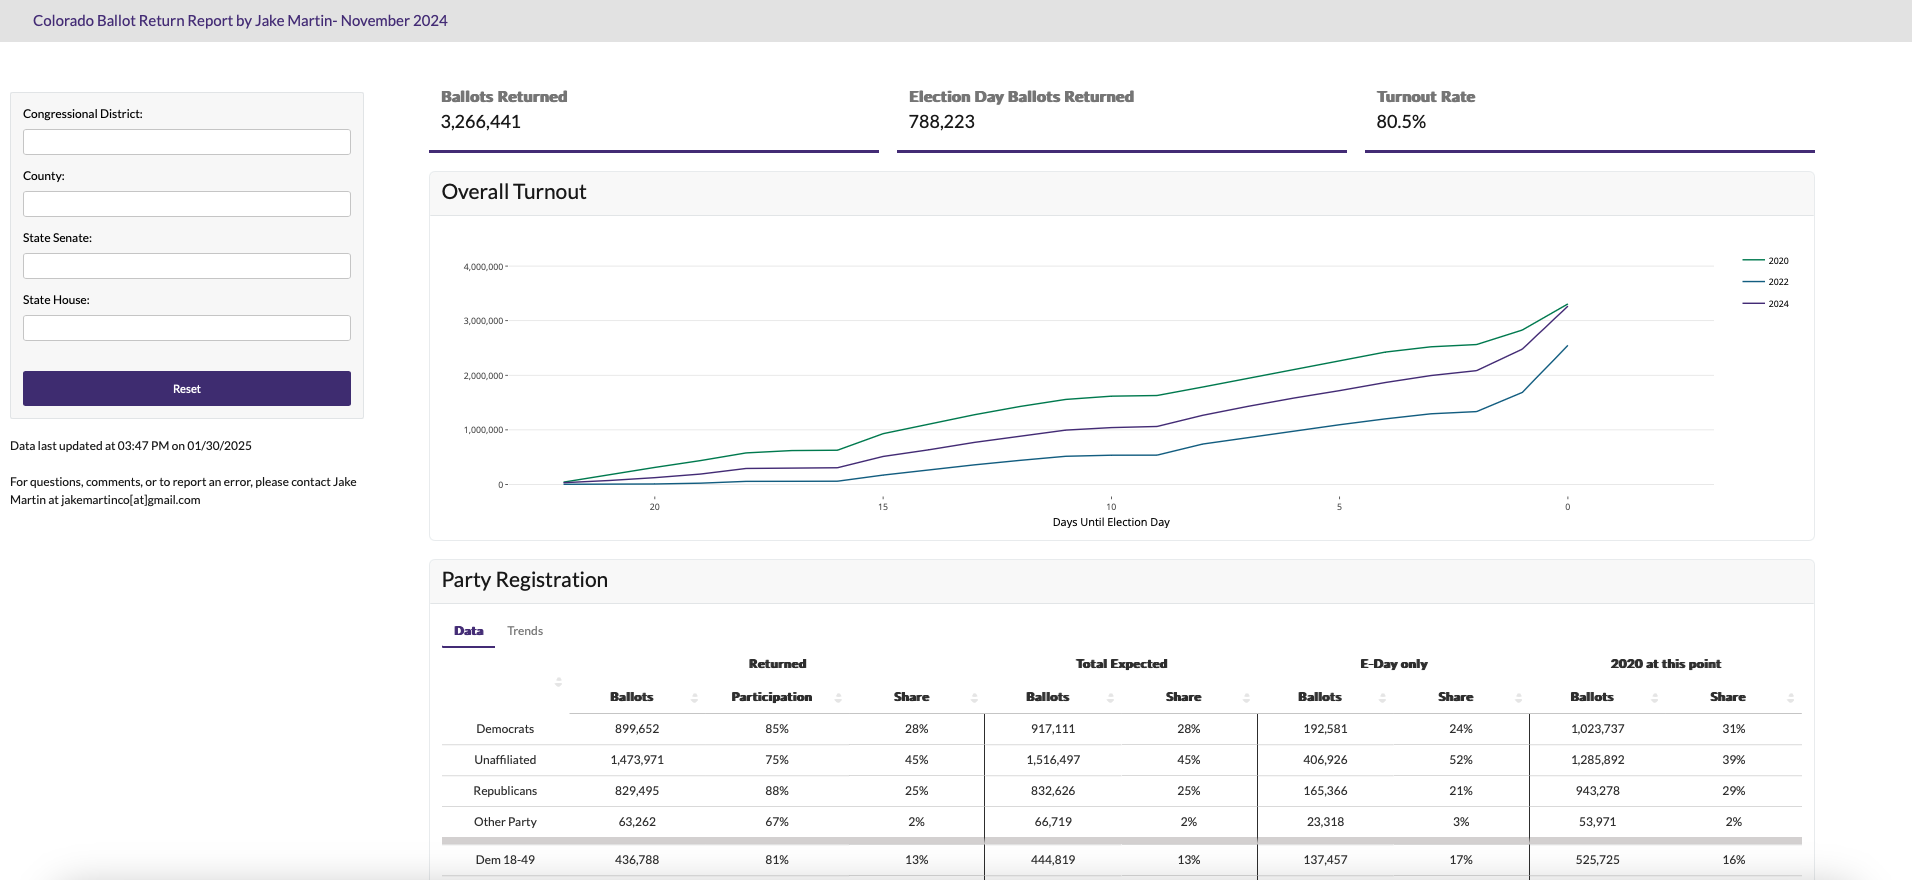Click Other Party 2020 ballots 53,971
Viewport: 1912px width, 880px height.
click(1597, 822)
